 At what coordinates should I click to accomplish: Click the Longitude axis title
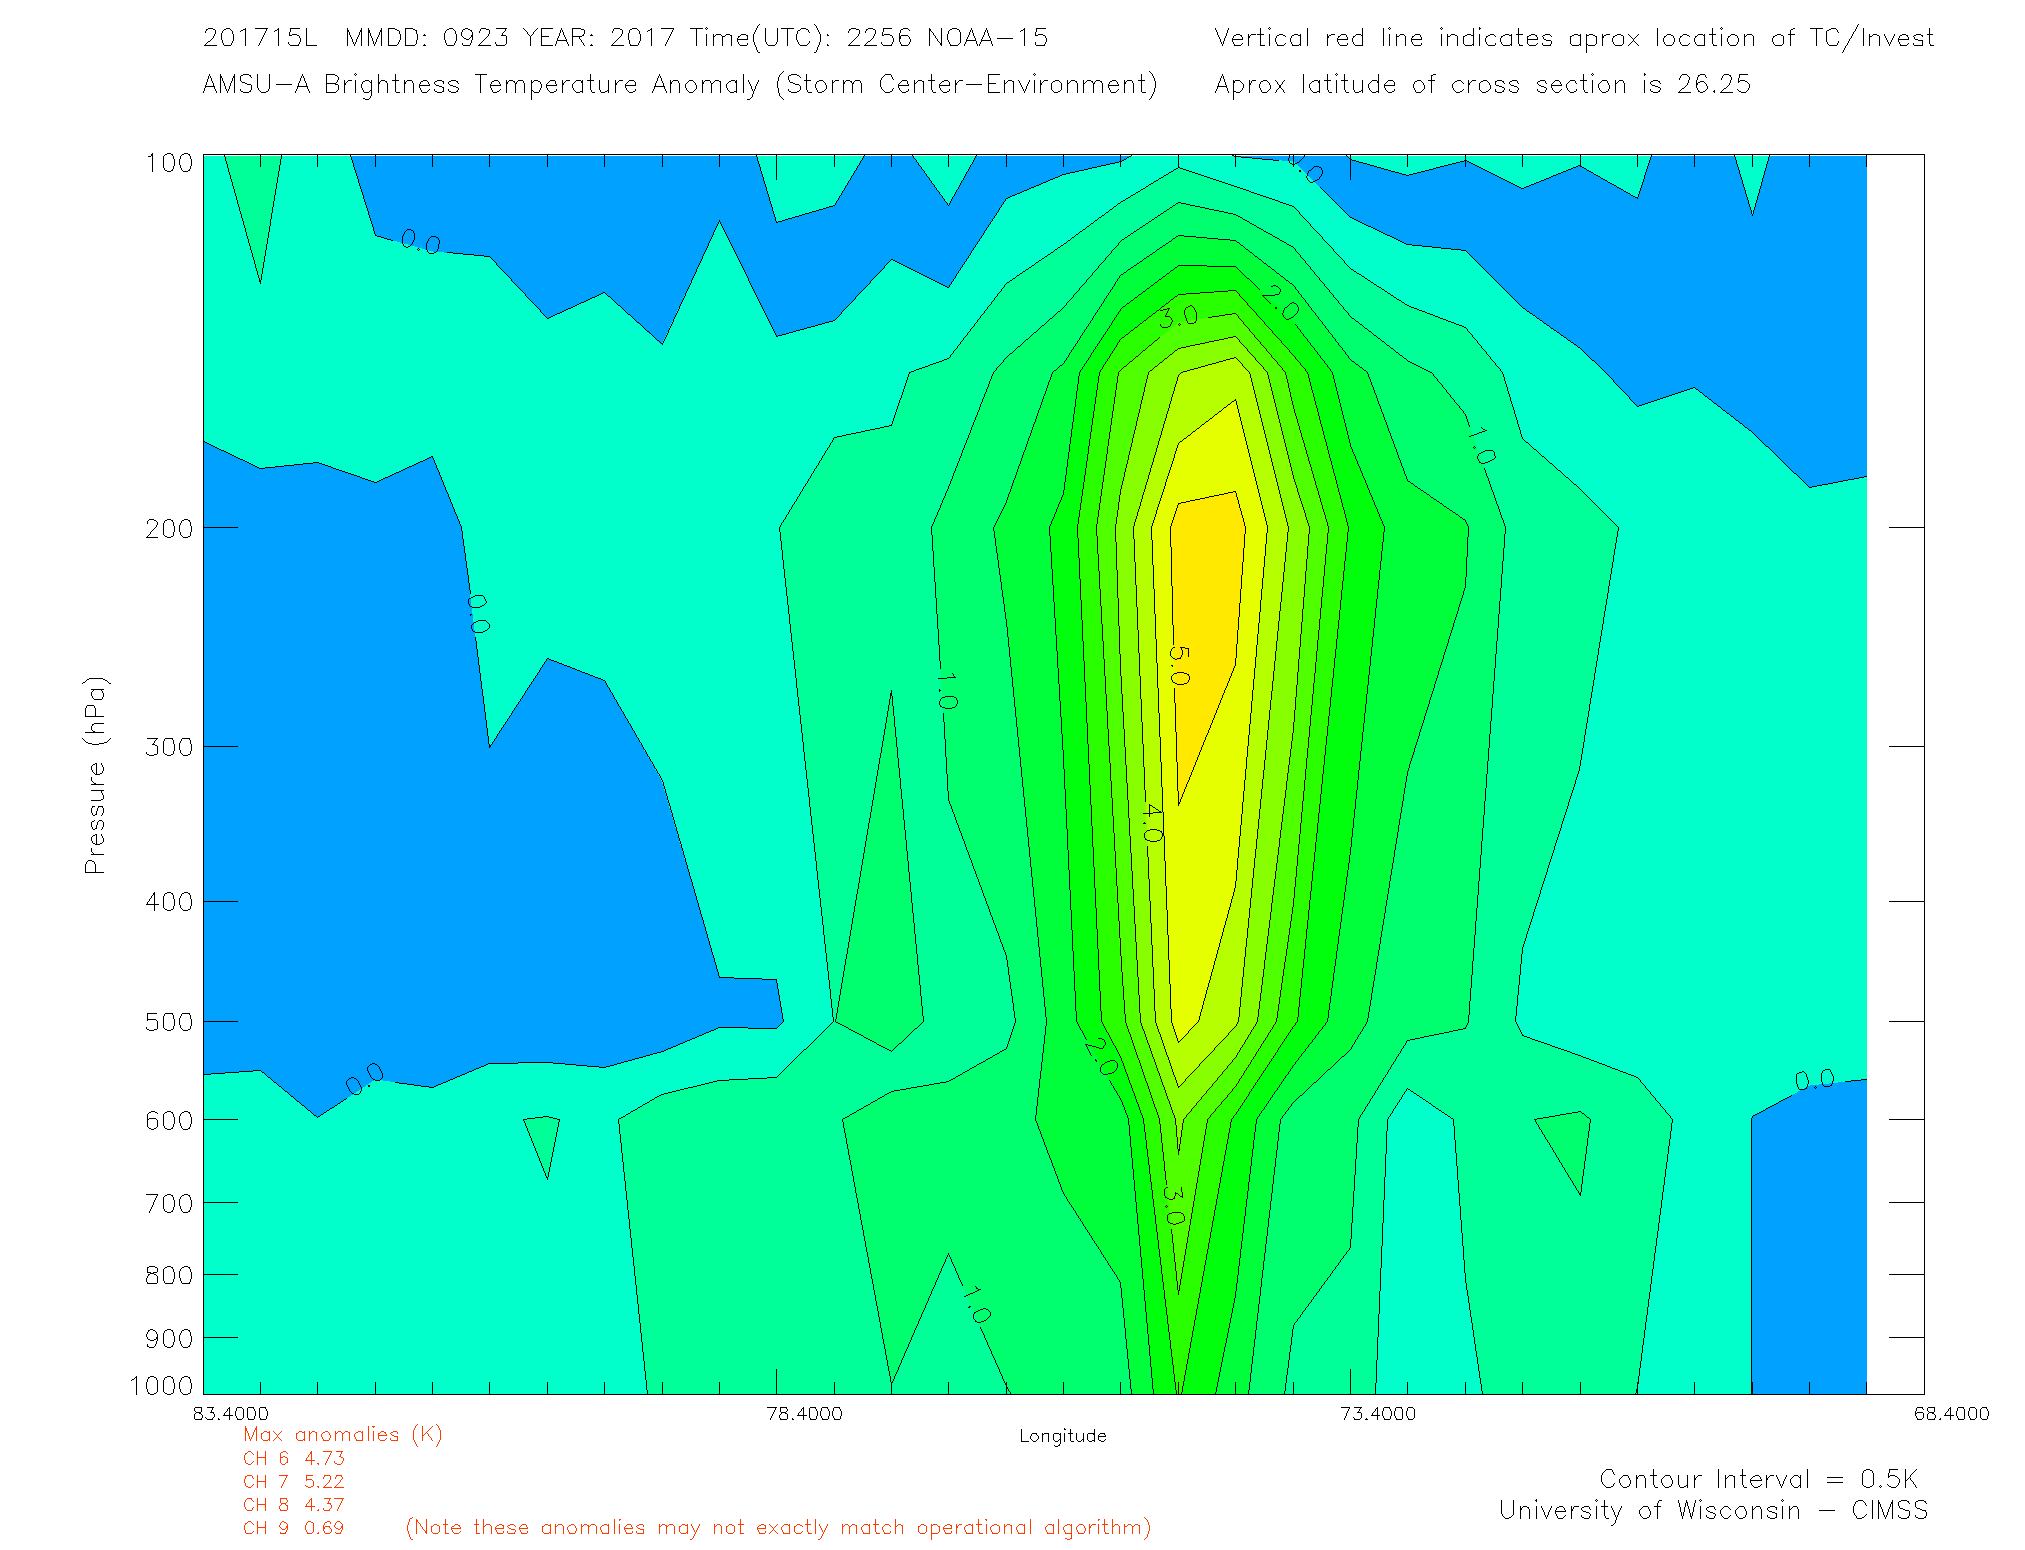click(x=1062, y=1436)
